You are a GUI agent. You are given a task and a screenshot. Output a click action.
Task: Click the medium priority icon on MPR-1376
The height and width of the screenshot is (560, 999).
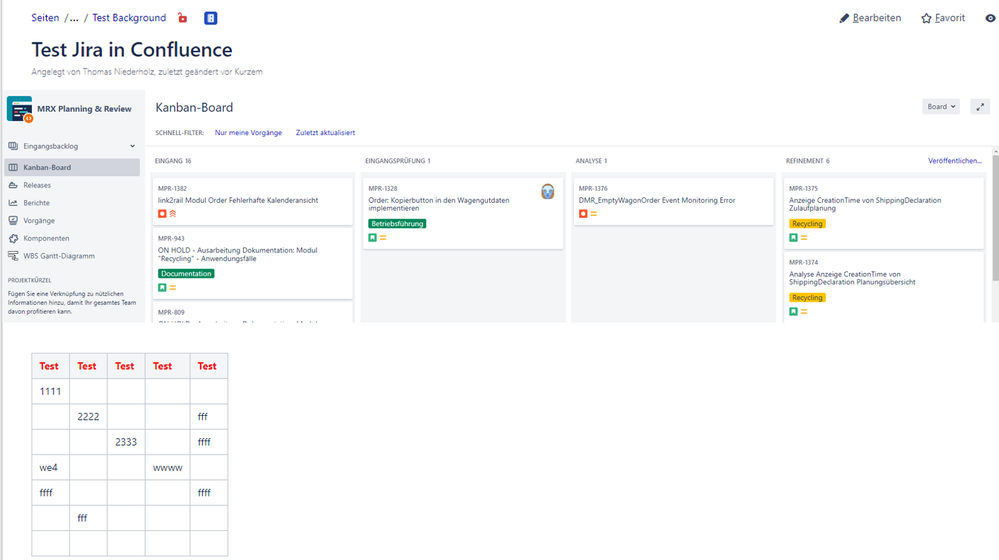pyautogui.click(x=593, y=214)
